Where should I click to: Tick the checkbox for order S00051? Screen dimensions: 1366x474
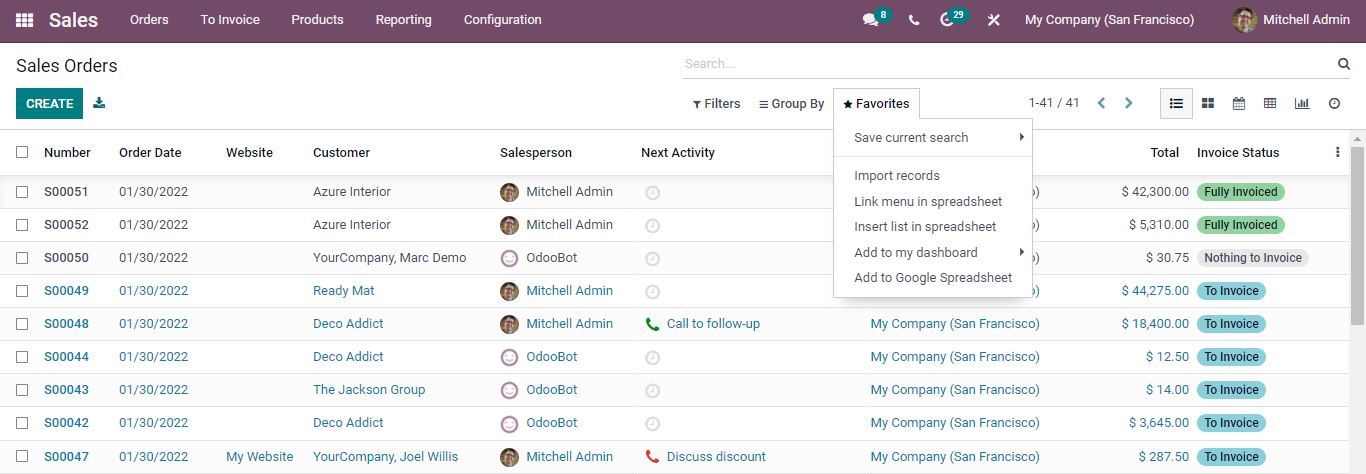click(x=22, y=192)
